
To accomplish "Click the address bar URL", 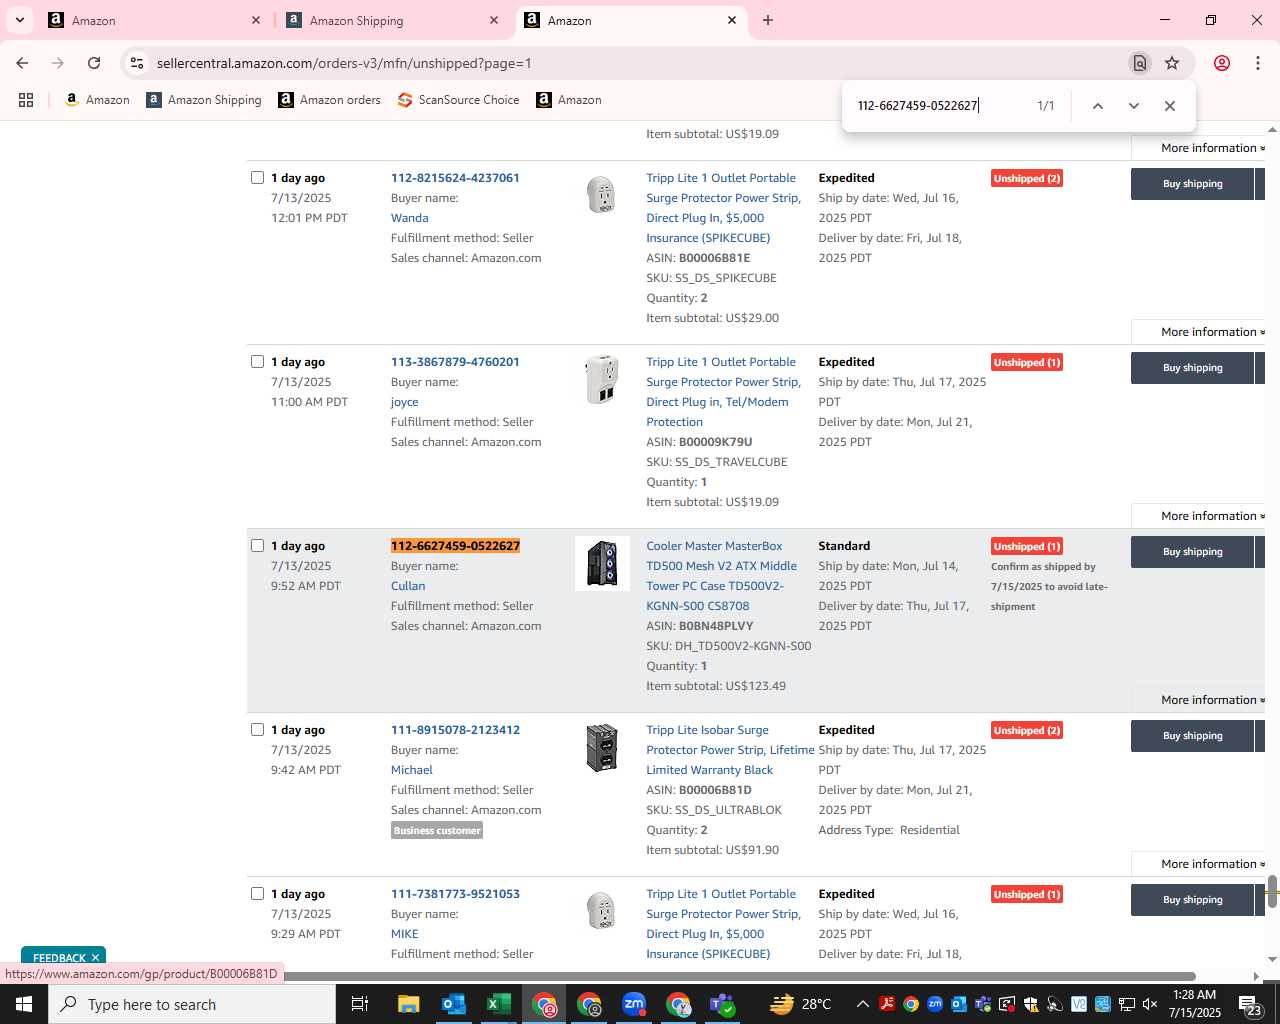I will click(344, 63).
